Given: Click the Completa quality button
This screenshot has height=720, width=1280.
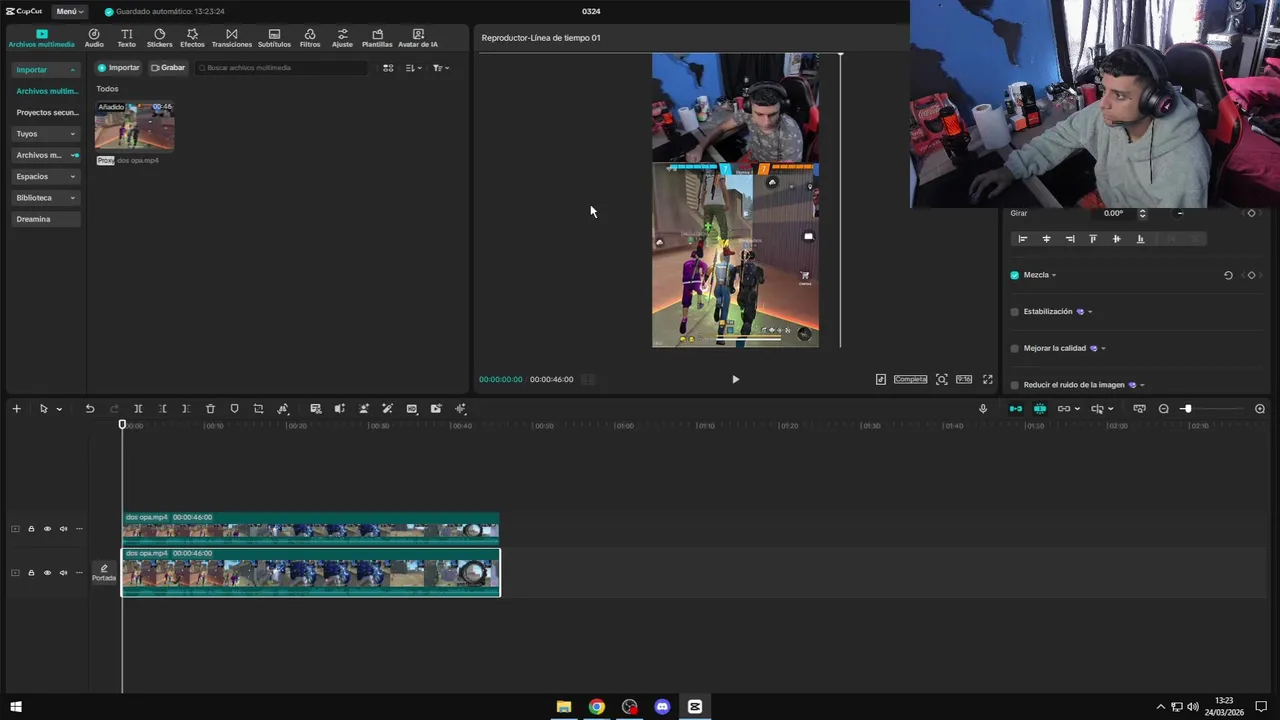Looking at the screenshot, I should (910, 380).
